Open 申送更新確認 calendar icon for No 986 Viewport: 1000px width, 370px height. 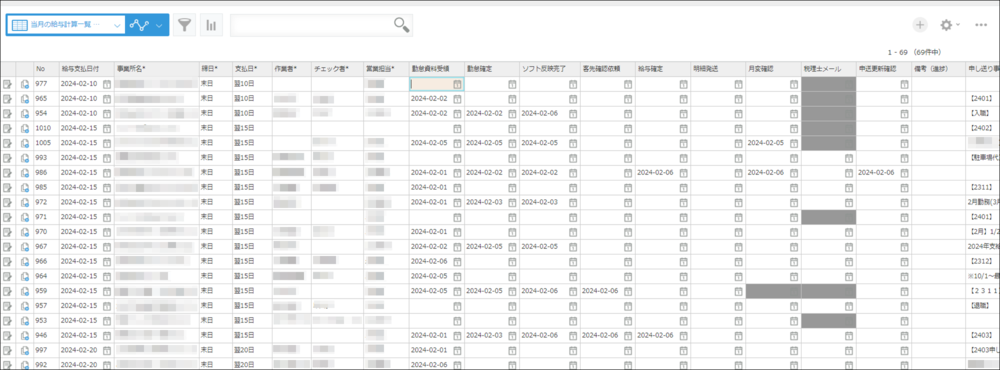(904, 172)
